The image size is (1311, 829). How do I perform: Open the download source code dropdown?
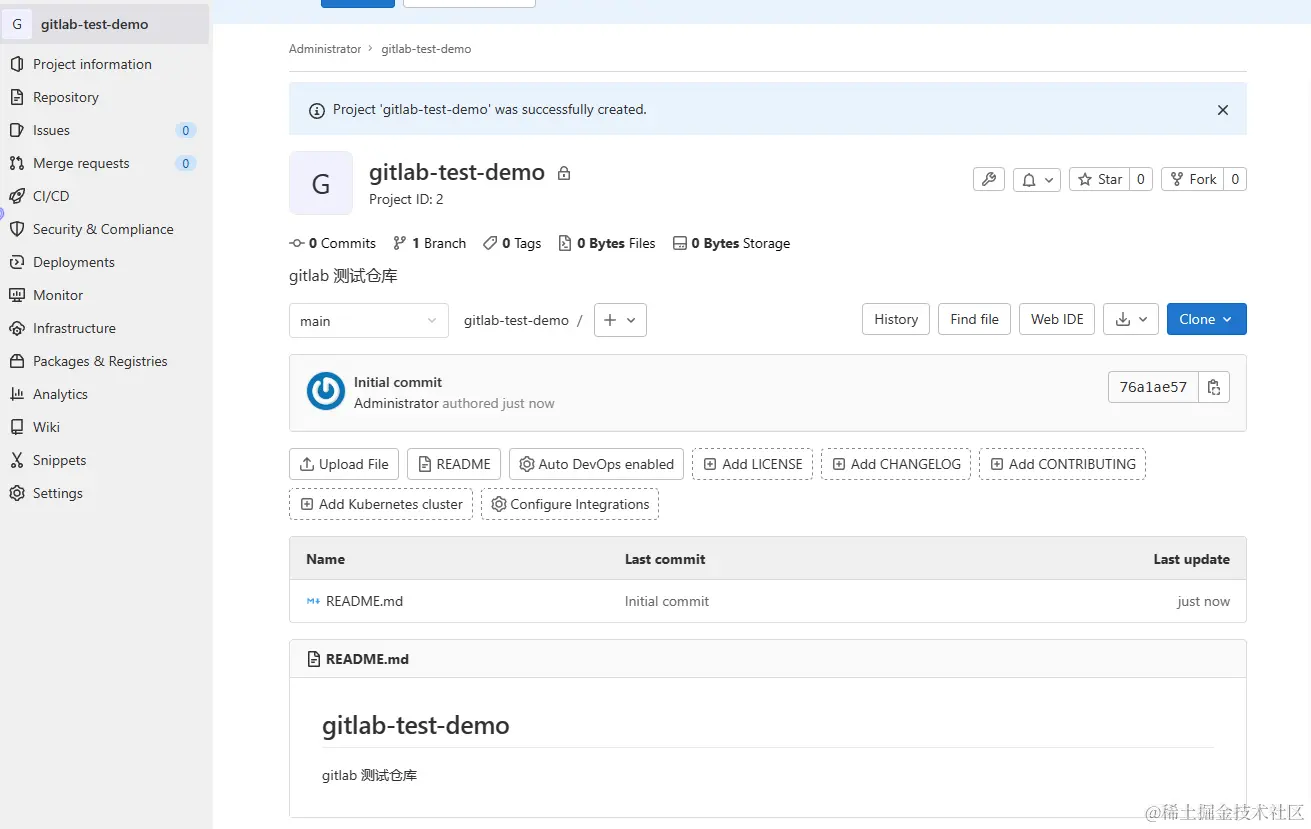(1131, 319)
